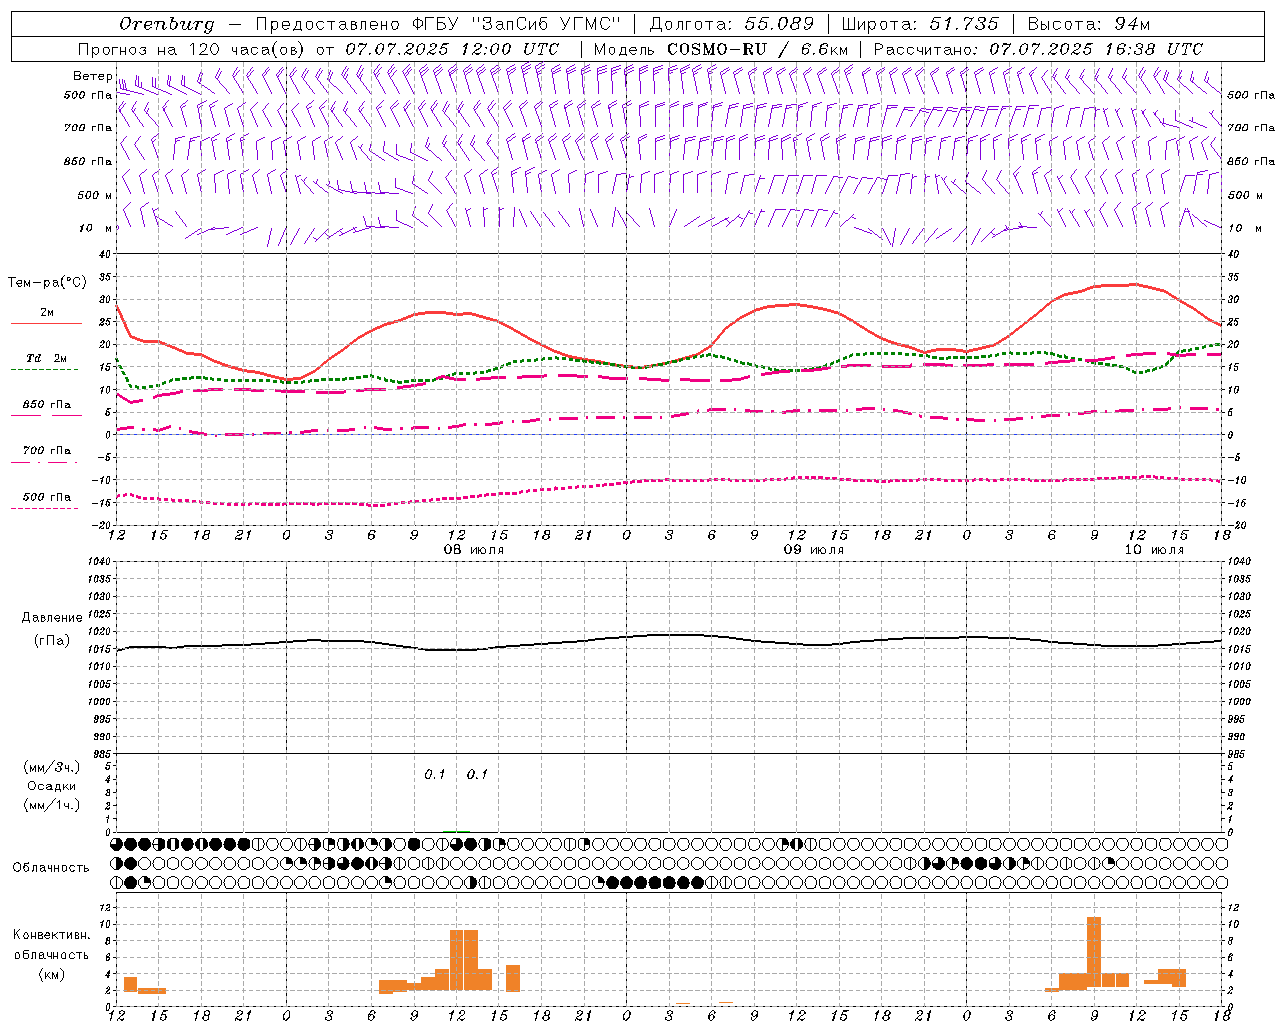Click the 'Тем-ра(°C)' temperature panel label

click(x=46, y=283)
